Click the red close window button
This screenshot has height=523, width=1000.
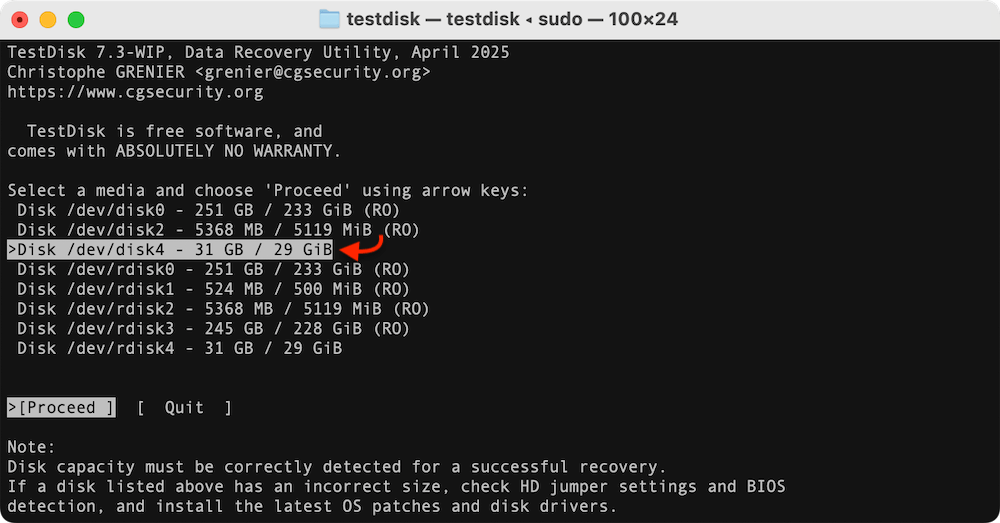pyautogui.click(x=20, y=20)
